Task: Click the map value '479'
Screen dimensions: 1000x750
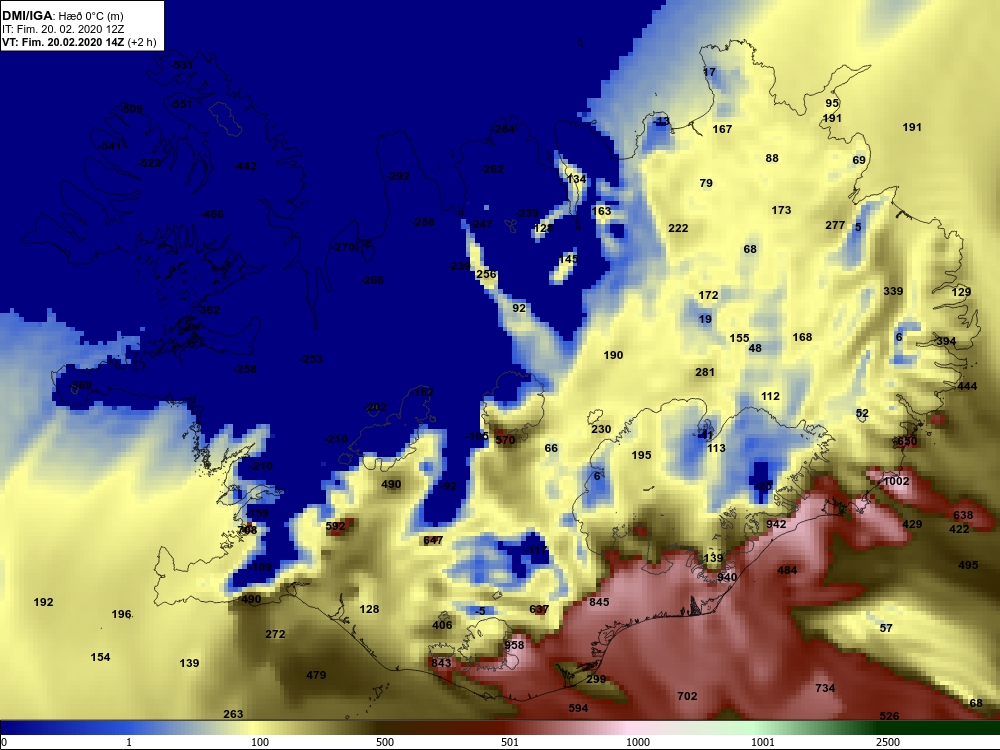Action: (x=316, y=675)
